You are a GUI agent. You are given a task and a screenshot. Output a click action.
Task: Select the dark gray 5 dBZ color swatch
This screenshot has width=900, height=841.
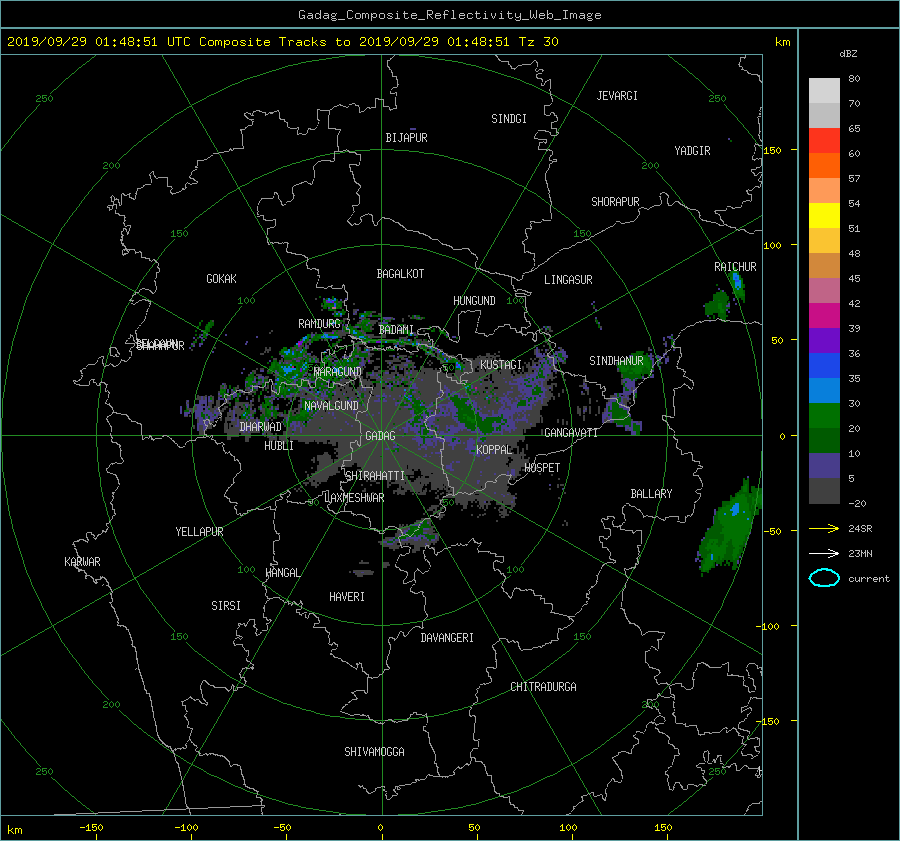pyautogui.click(x=824, y=490)
